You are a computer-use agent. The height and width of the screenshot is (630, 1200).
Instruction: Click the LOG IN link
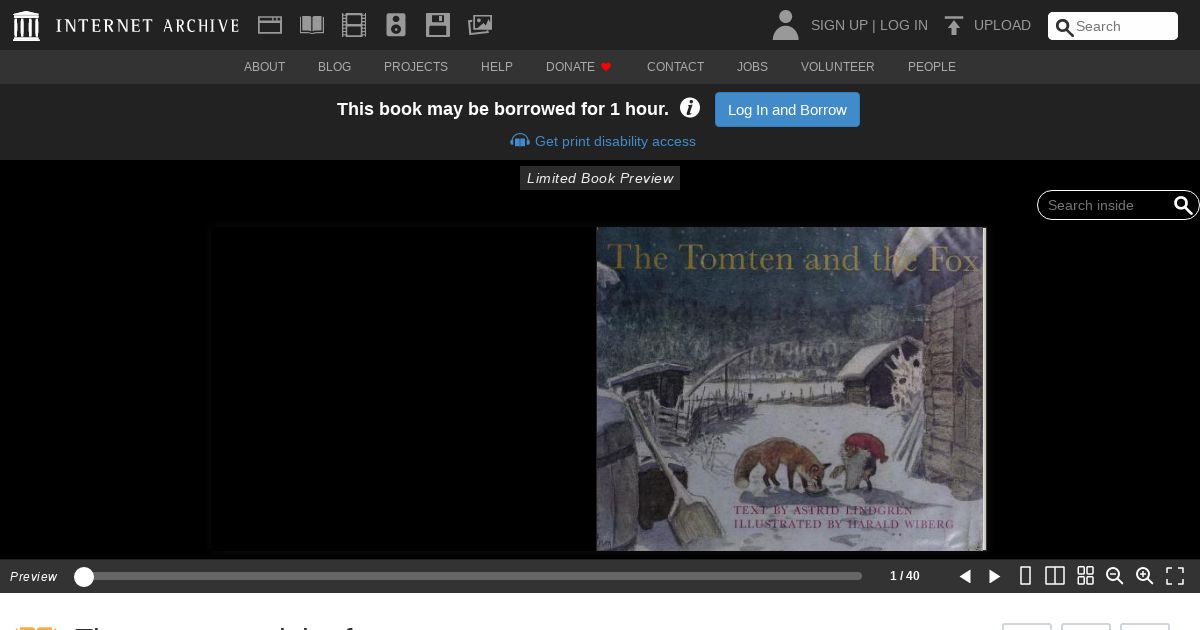click(x=904, y=25)
